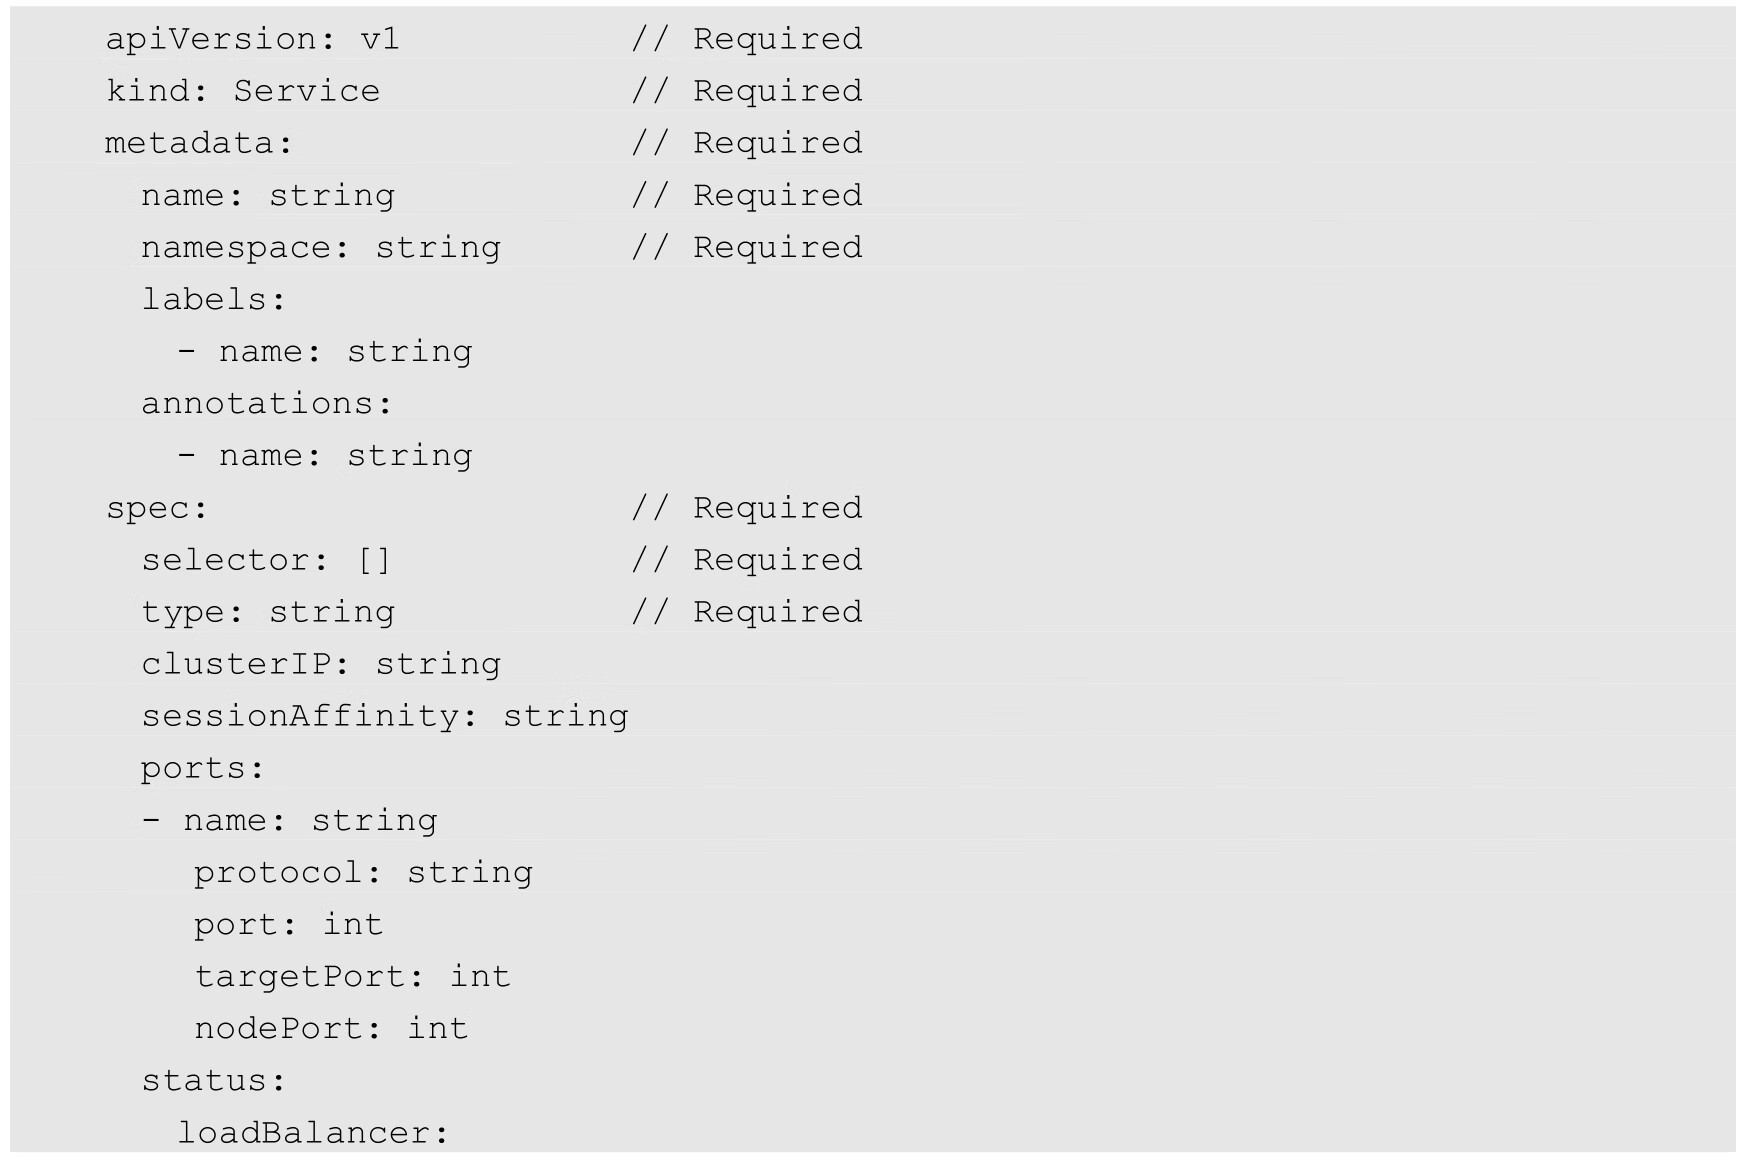Click the "targetPort: int" field
Screen dimensions: 1742x1163
click(352, 976)
